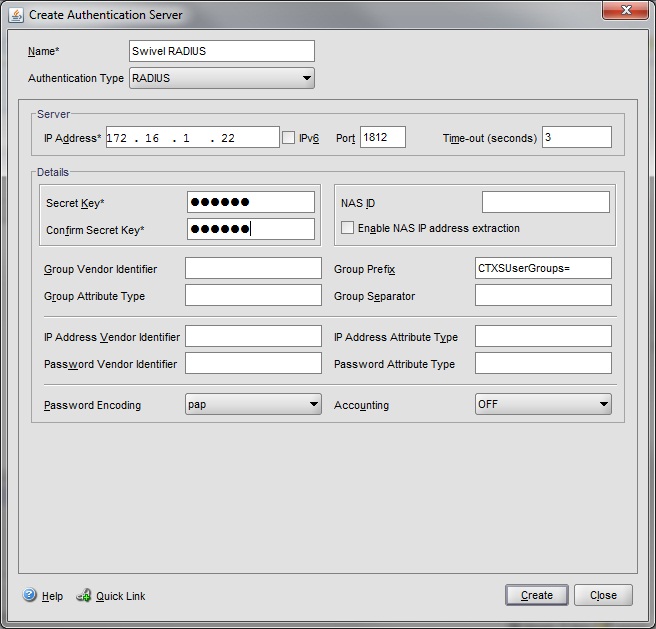The height and width of the screenshot is (629, 656).
Task: Open the Help link
Action: point(52,596)
